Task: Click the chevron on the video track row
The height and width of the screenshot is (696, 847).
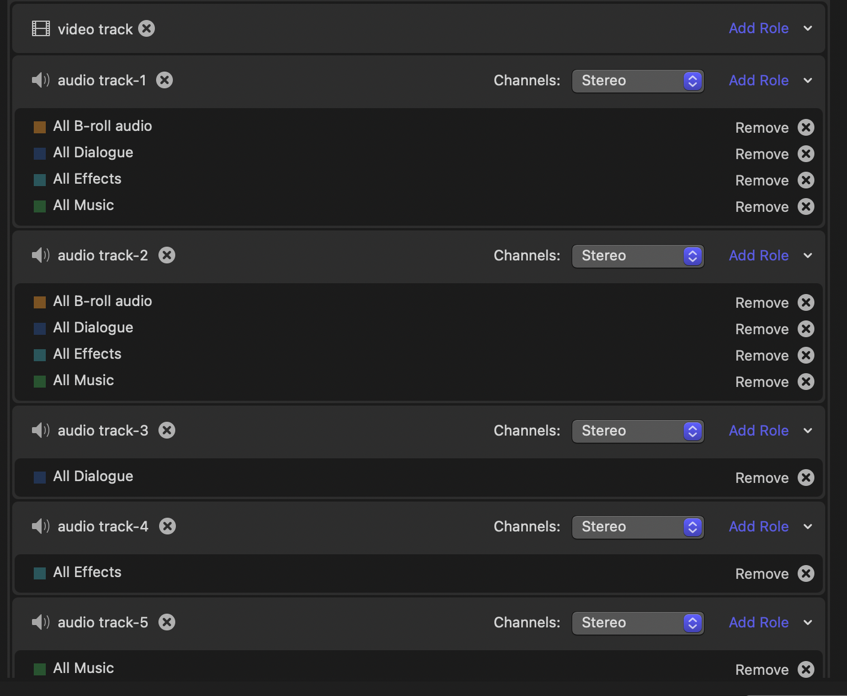Action: click(808, 29)
